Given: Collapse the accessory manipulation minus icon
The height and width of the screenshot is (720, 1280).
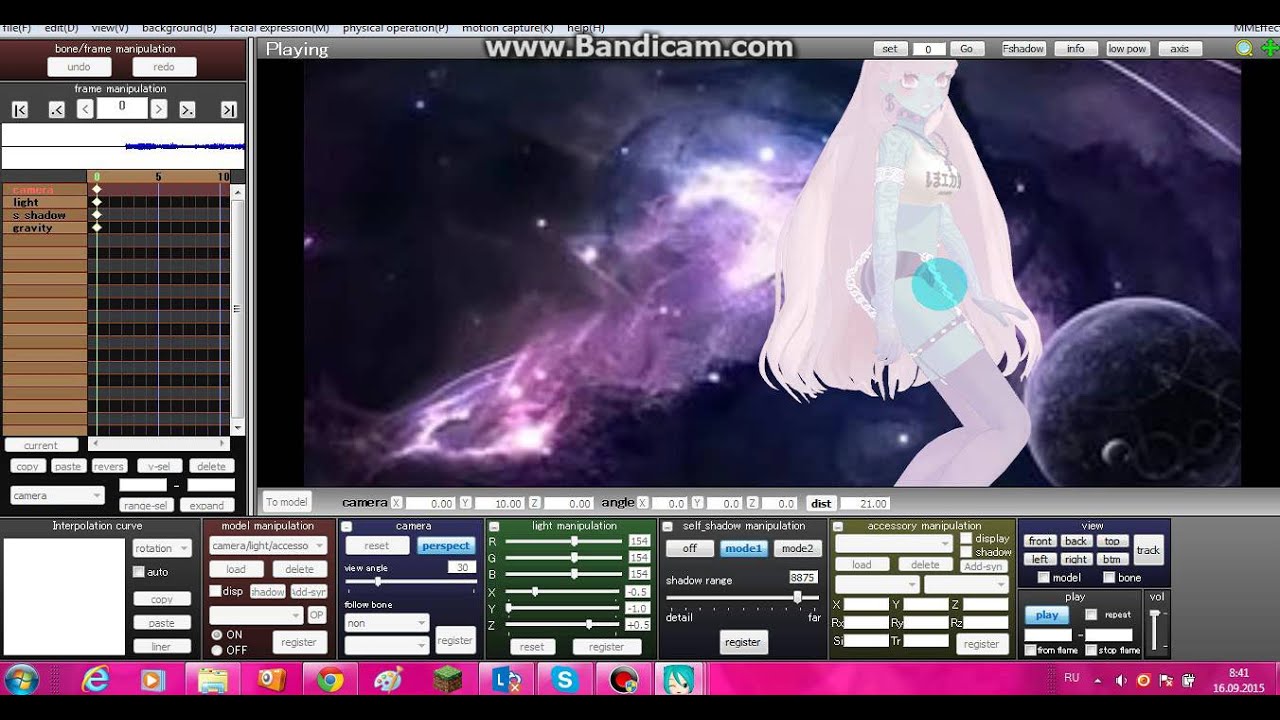Looking at the screenshot, I should [838, 526].
